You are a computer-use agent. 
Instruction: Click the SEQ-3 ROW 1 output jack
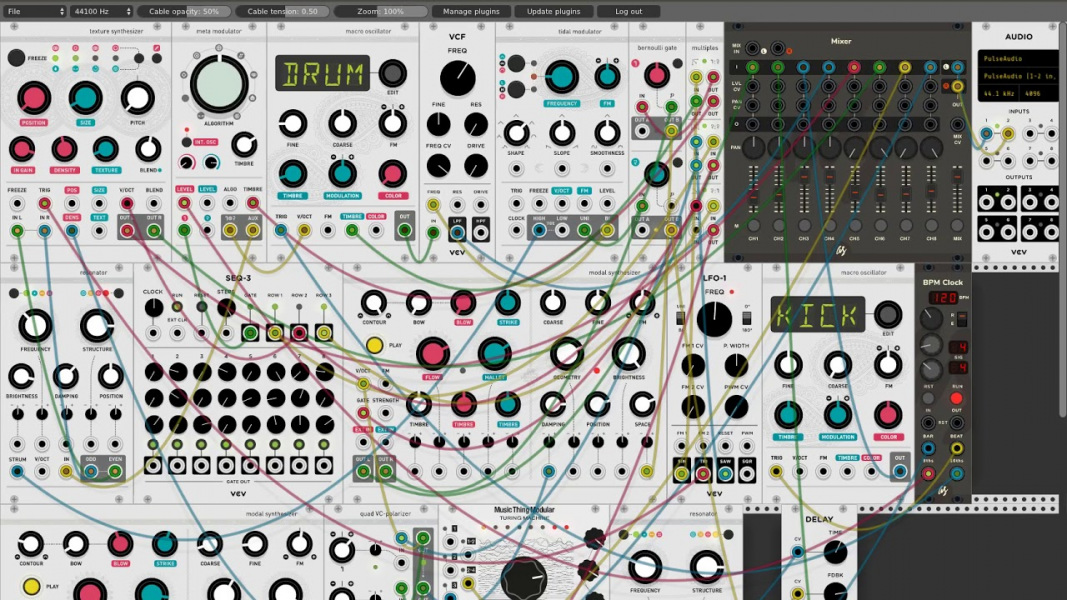click(274, 333)
